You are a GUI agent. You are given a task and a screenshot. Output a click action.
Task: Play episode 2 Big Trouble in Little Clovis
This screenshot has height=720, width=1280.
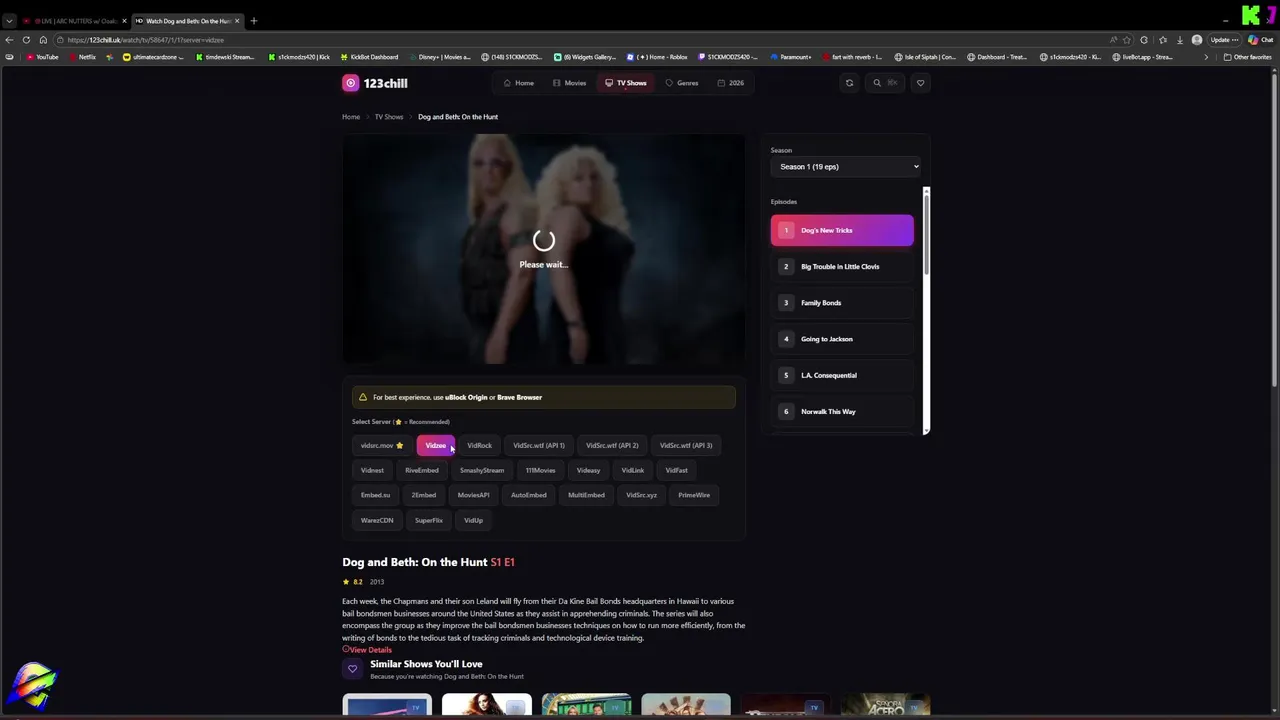[x=842, y=267]
